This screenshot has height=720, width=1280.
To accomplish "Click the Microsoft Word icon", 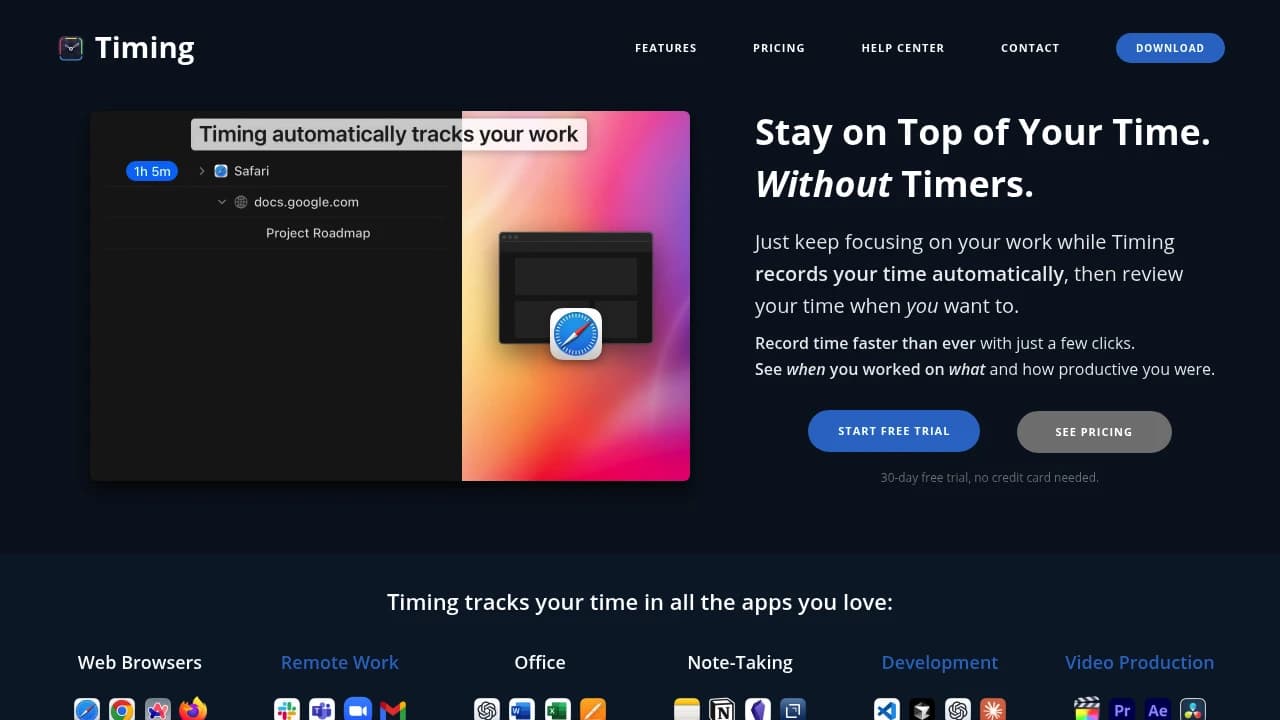I will click(522, 709).
